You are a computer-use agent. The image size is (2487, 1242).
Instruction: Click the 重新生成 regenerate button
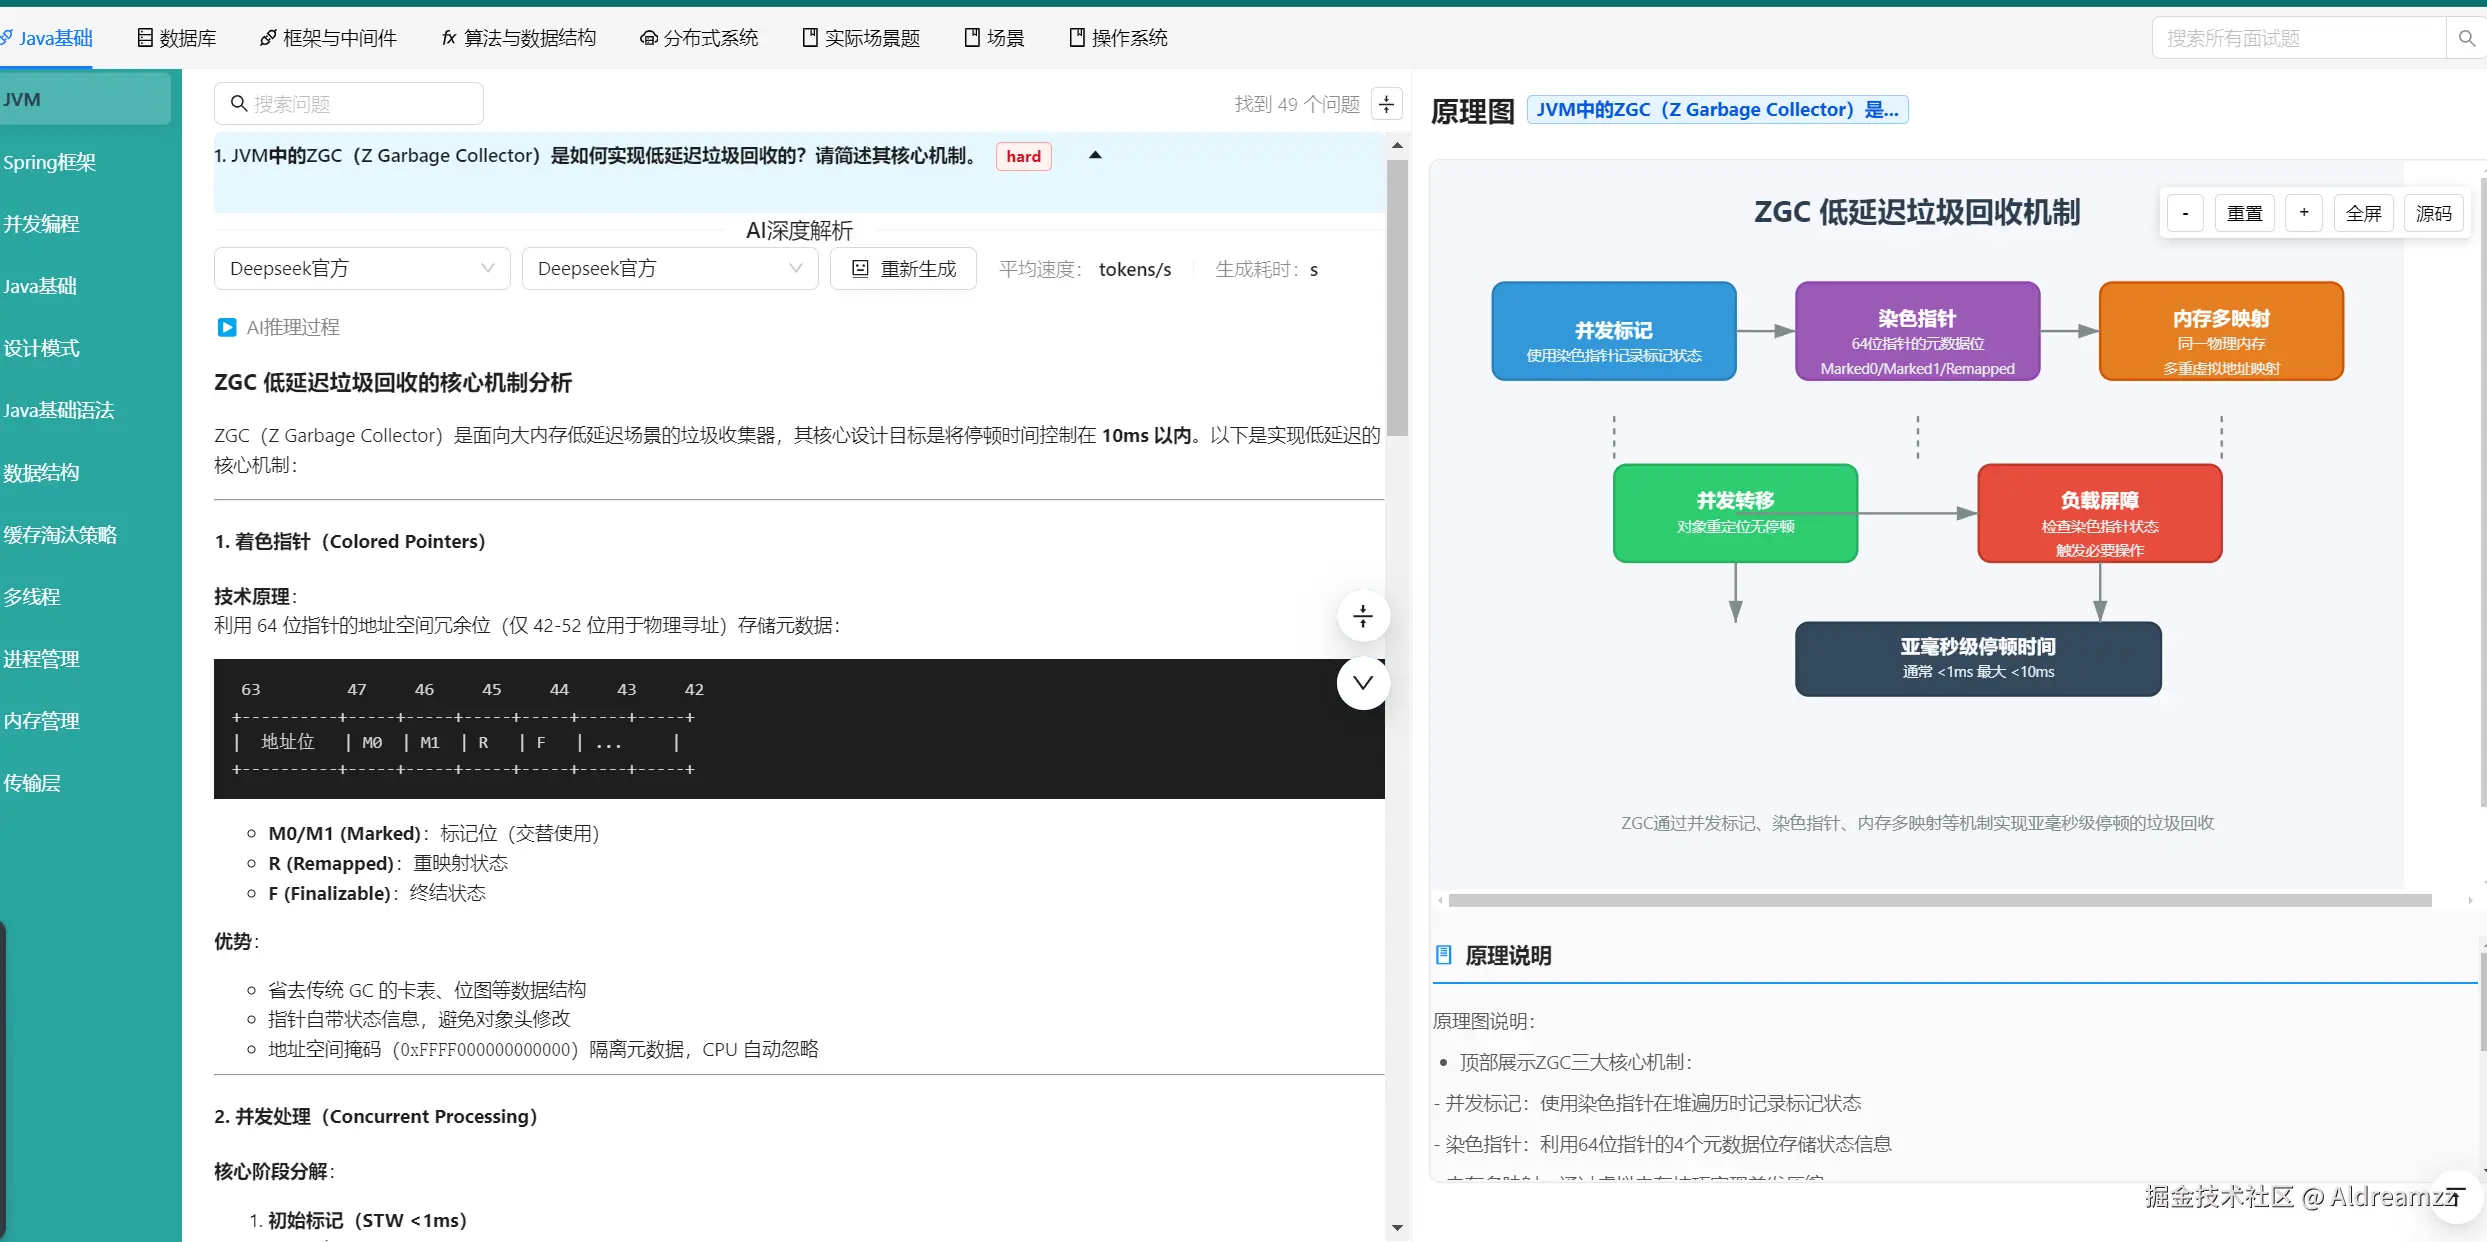pos(903,269)
